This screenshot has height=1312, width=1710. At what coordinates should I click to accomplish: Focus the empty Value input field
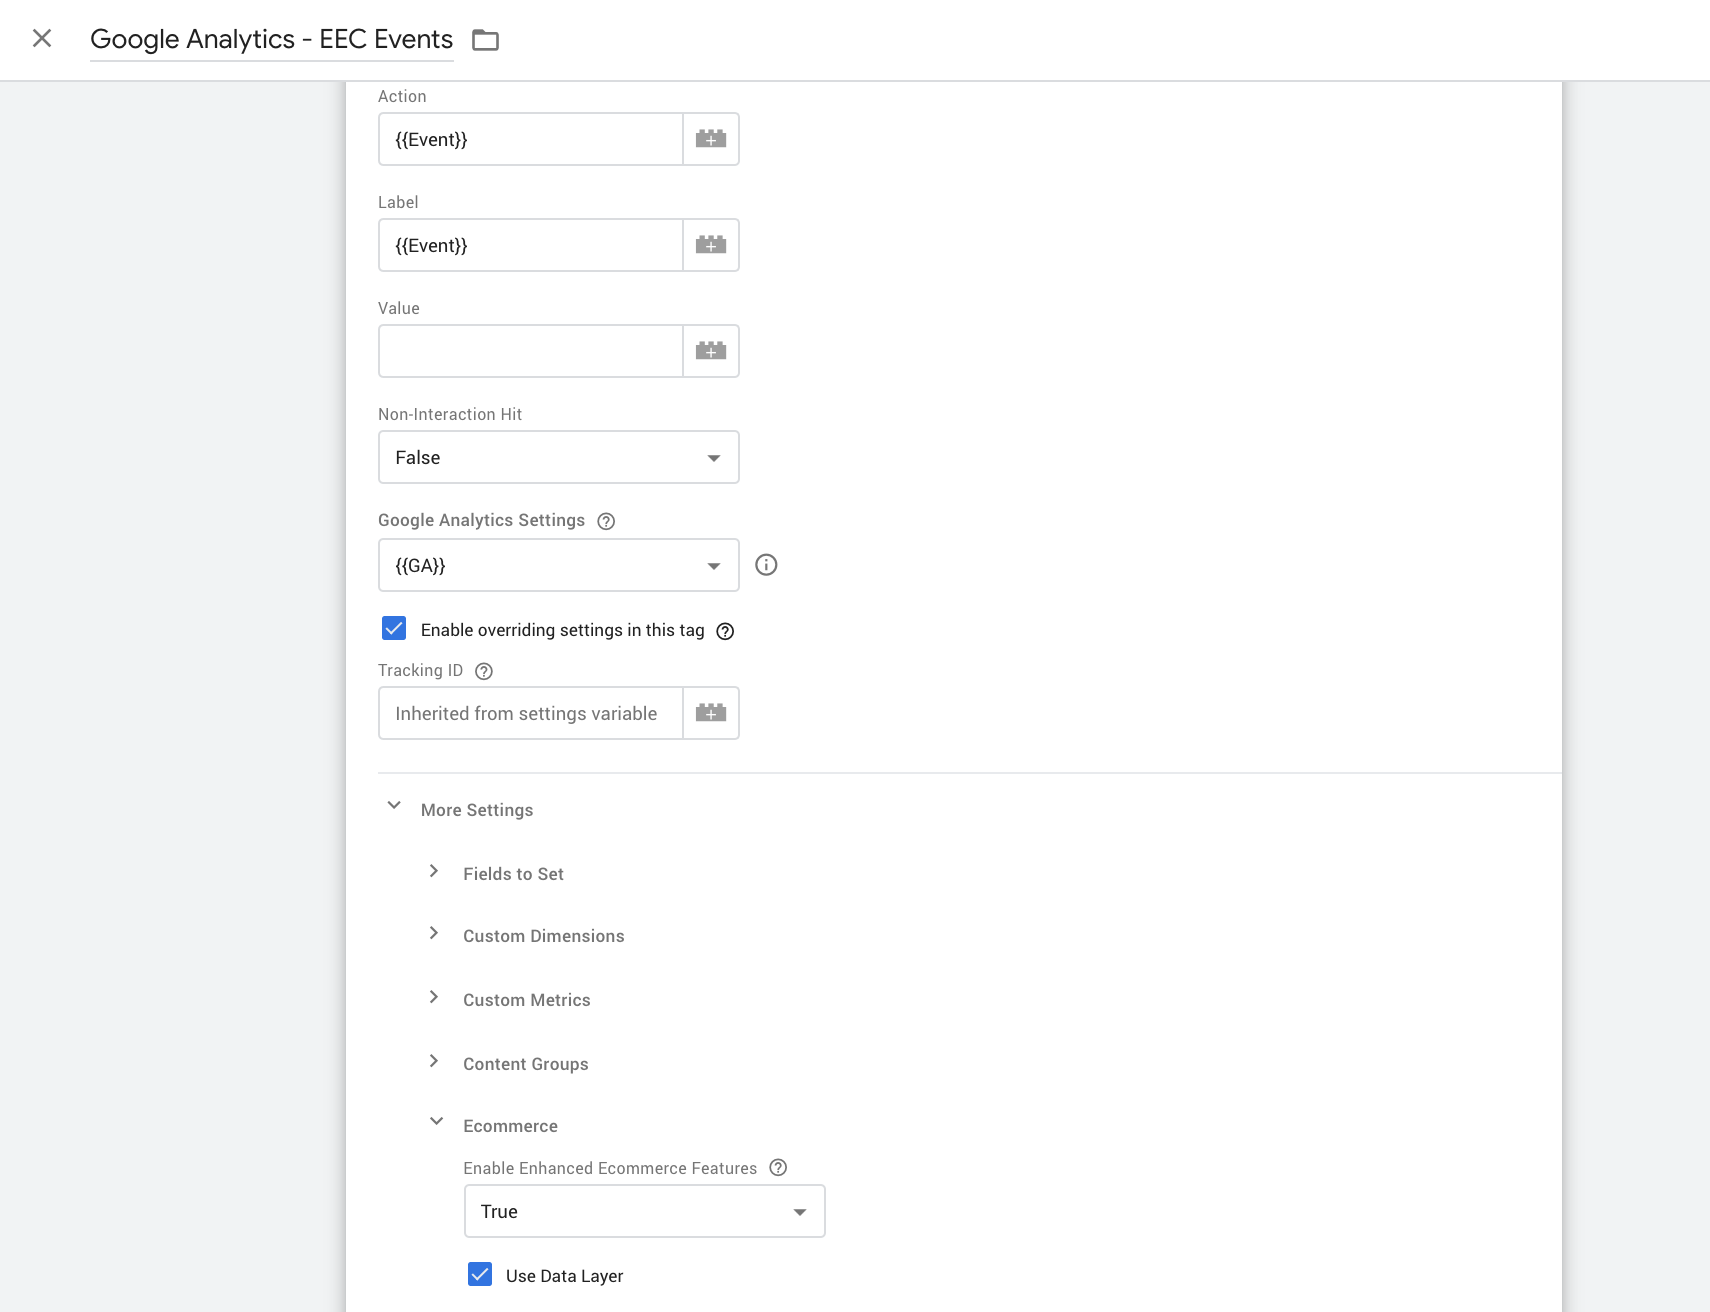(x=531, y=351)
